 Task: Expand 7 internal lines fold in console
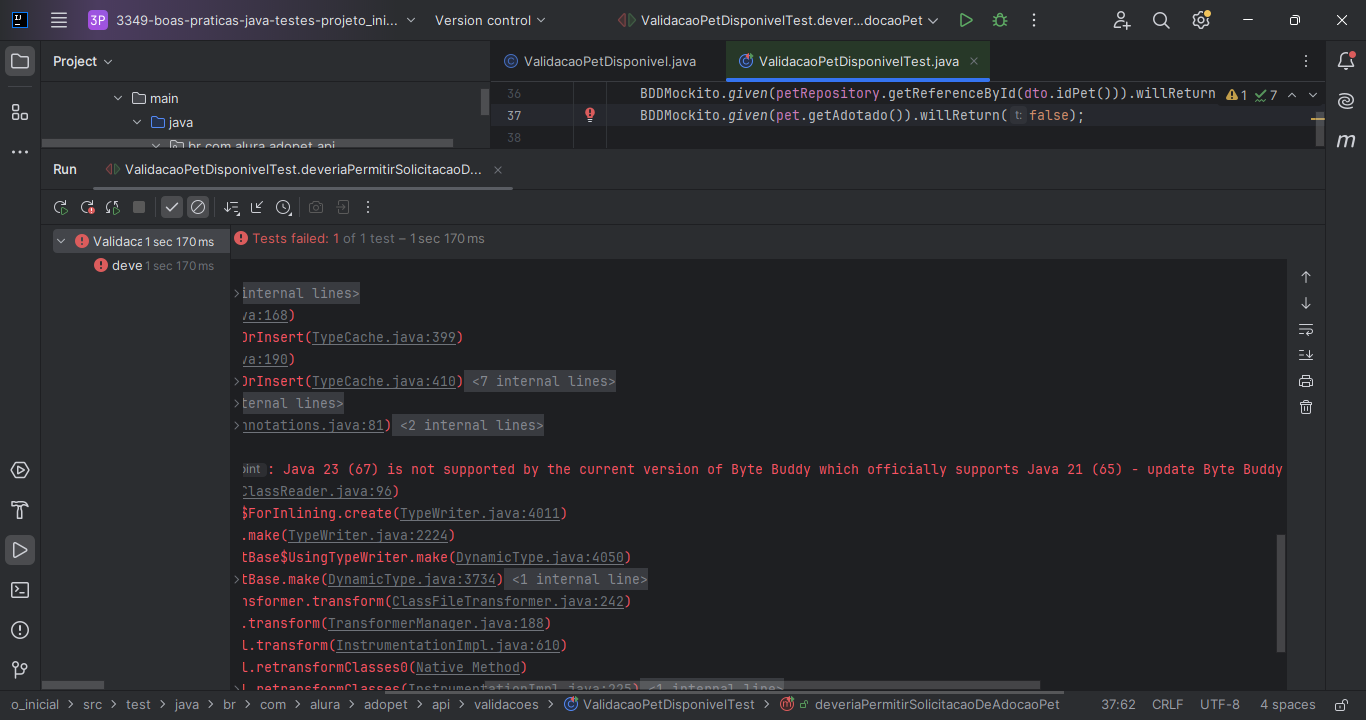point(540,381)
